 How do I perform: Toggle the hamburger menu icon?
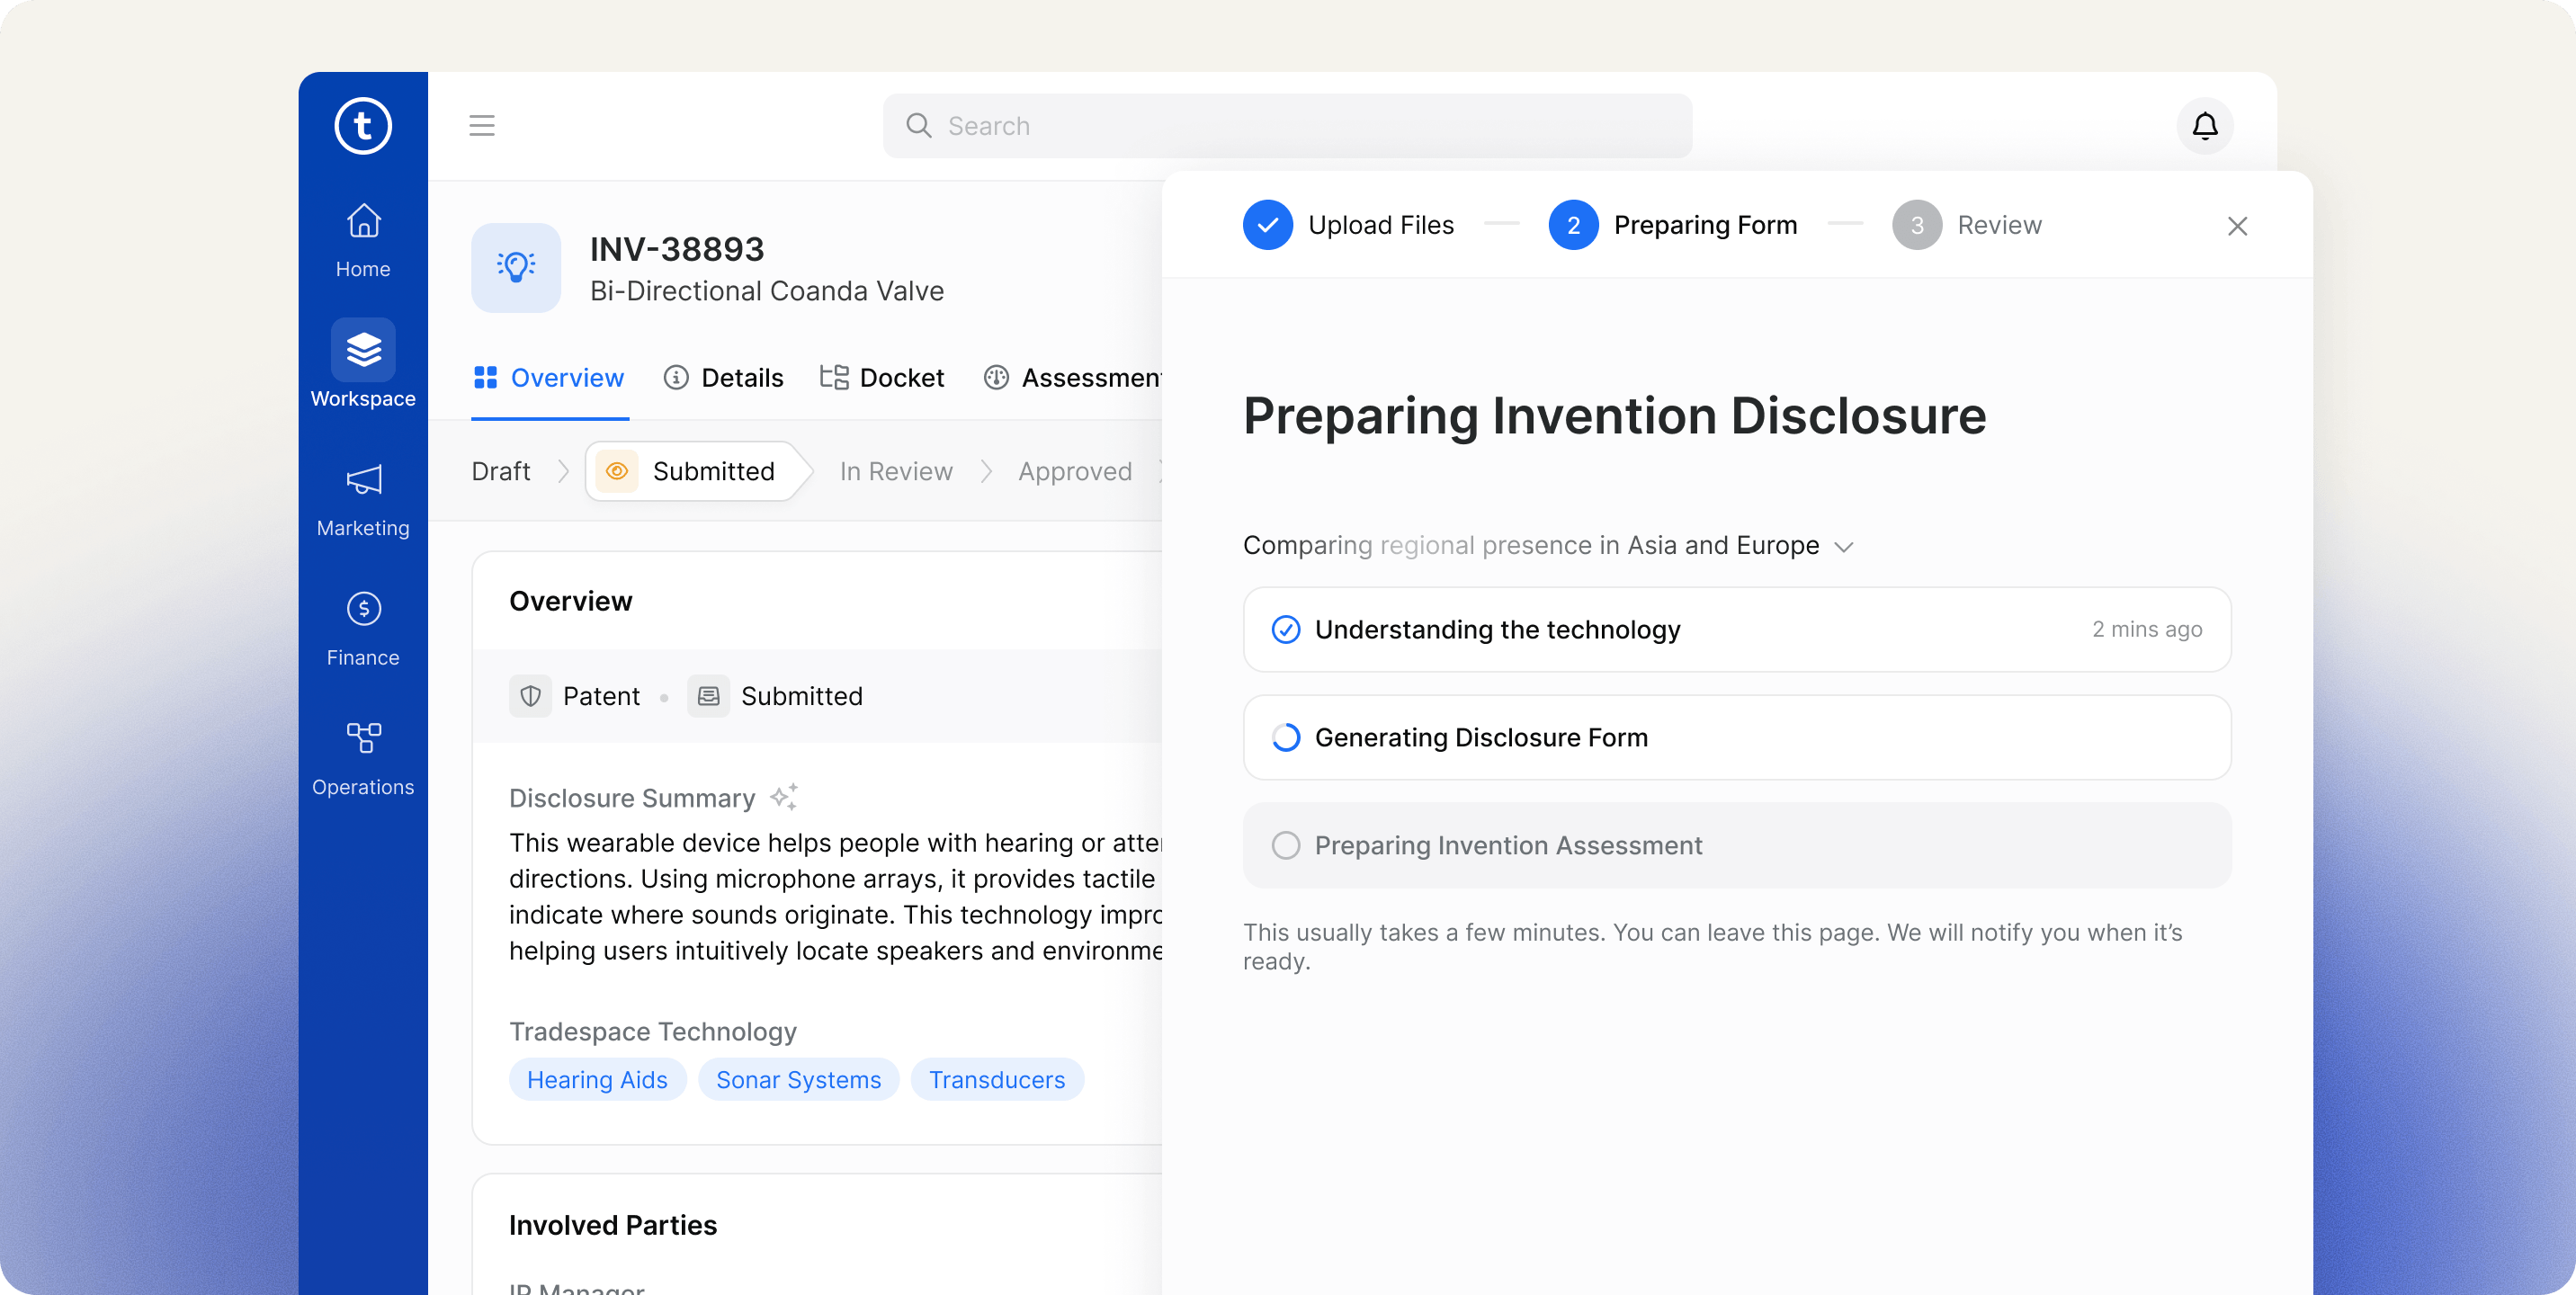coord(482,126)
